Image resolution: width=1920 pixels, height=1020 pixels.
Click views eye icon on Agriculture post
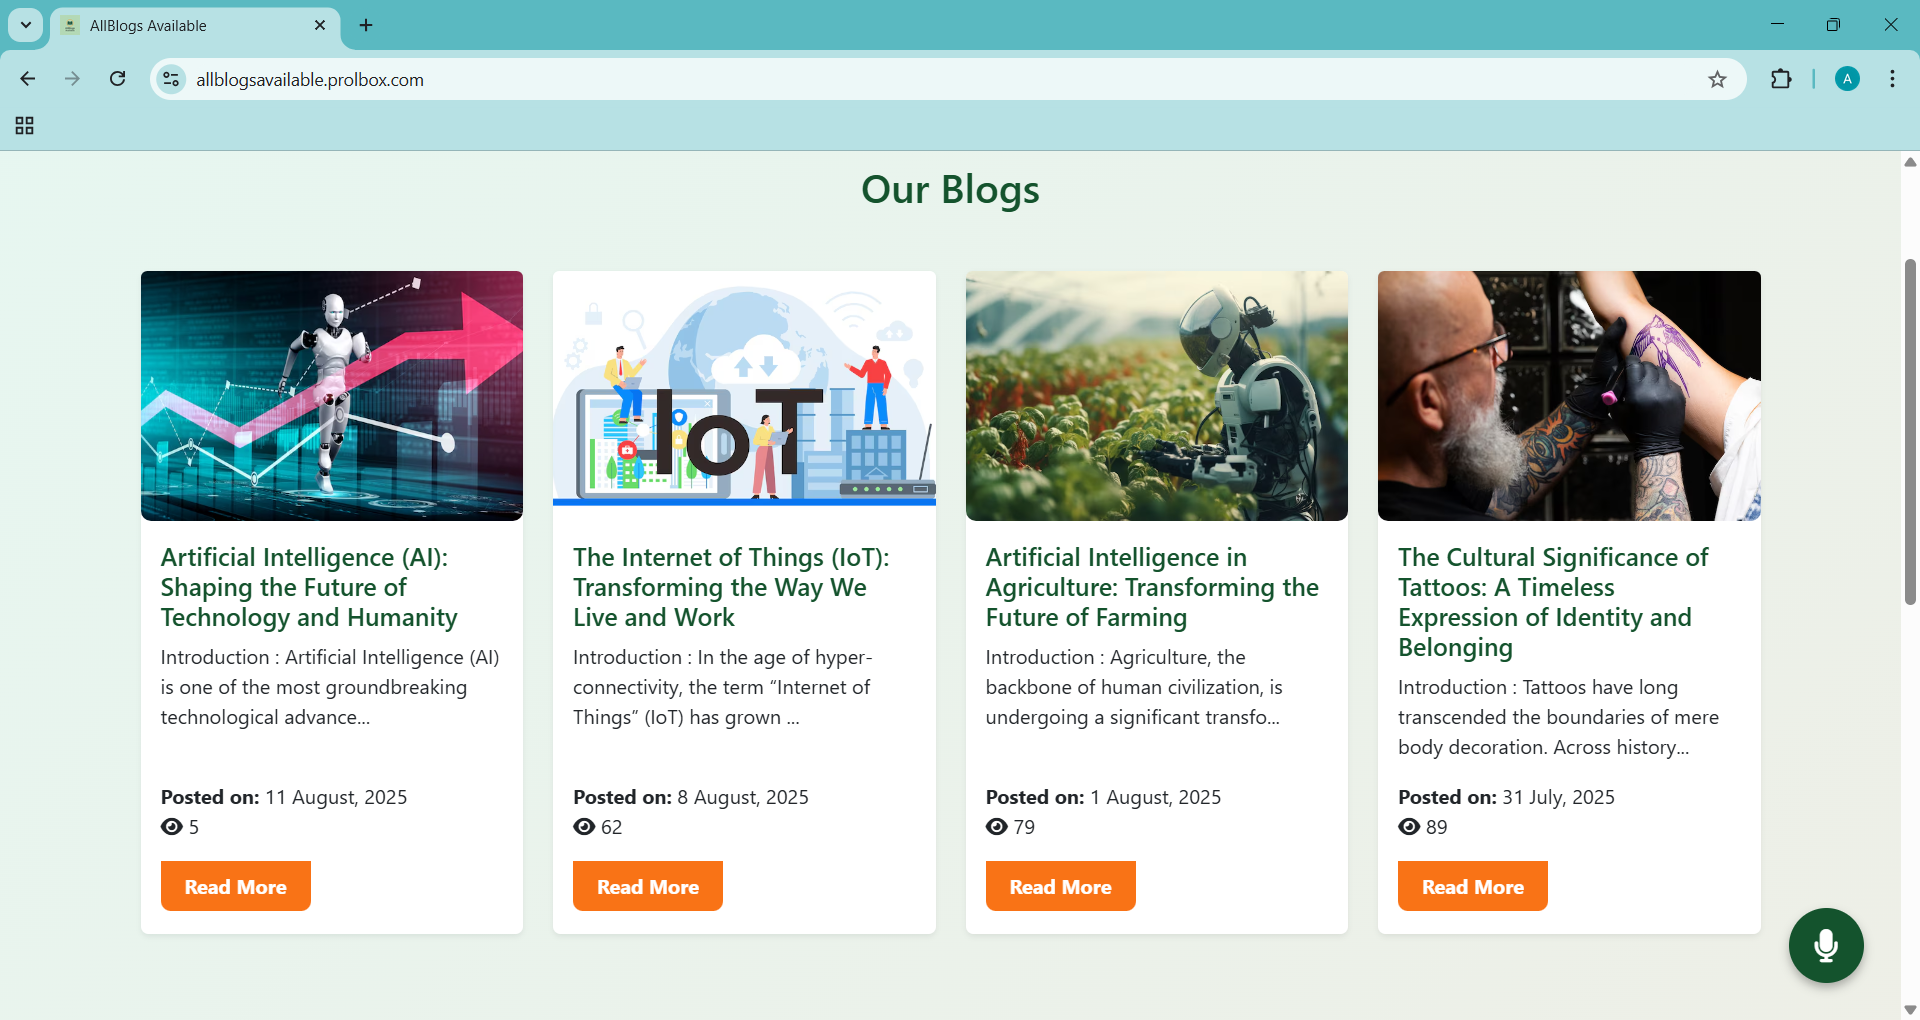tap(996, 827)
